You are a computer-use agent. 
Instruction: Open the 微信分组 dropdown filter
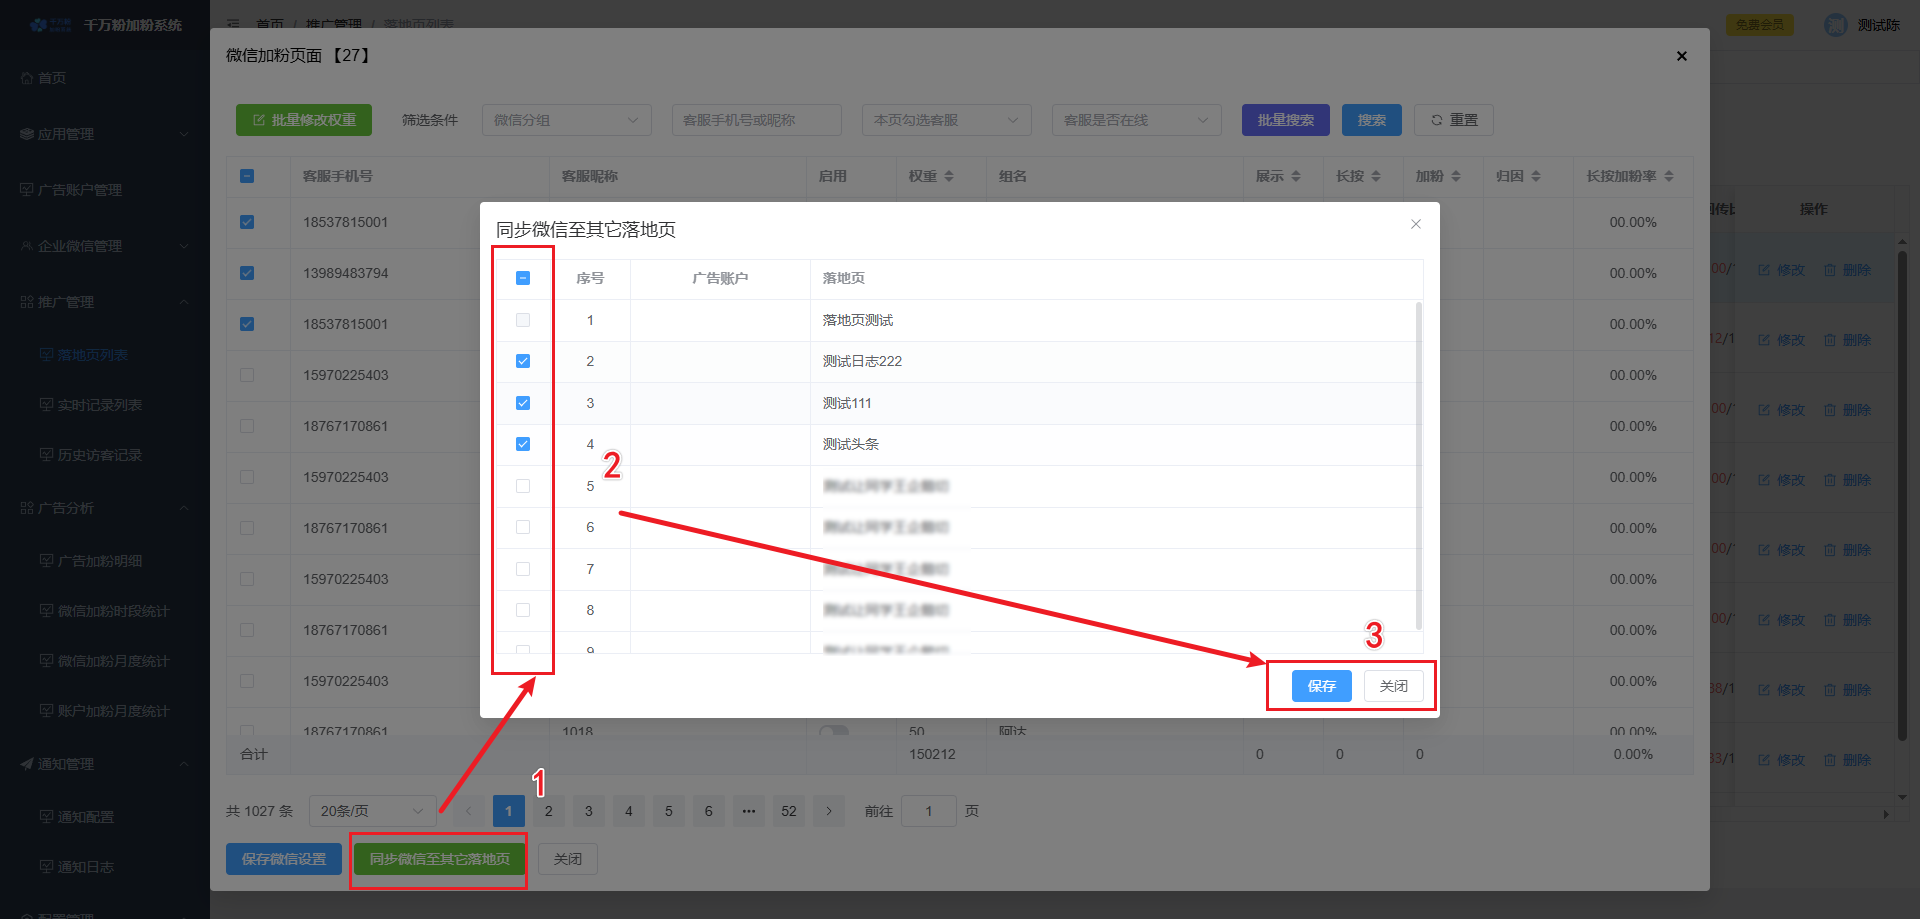coord(566,120)
